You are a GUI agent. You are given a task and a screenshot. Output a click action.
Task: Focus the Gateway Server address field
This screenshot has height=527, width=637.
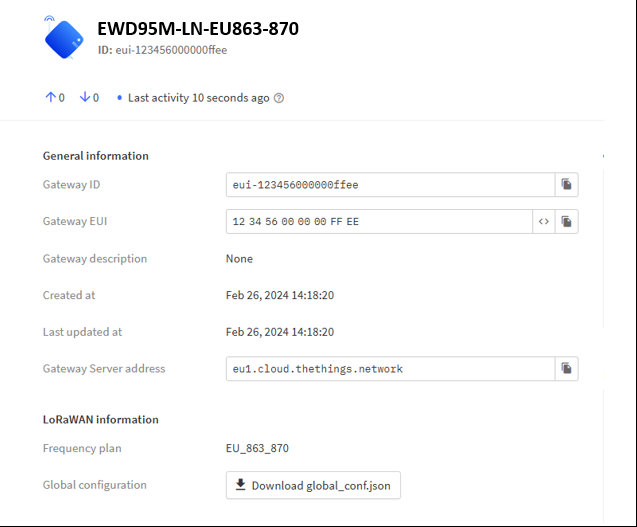(x=390, y=368)
